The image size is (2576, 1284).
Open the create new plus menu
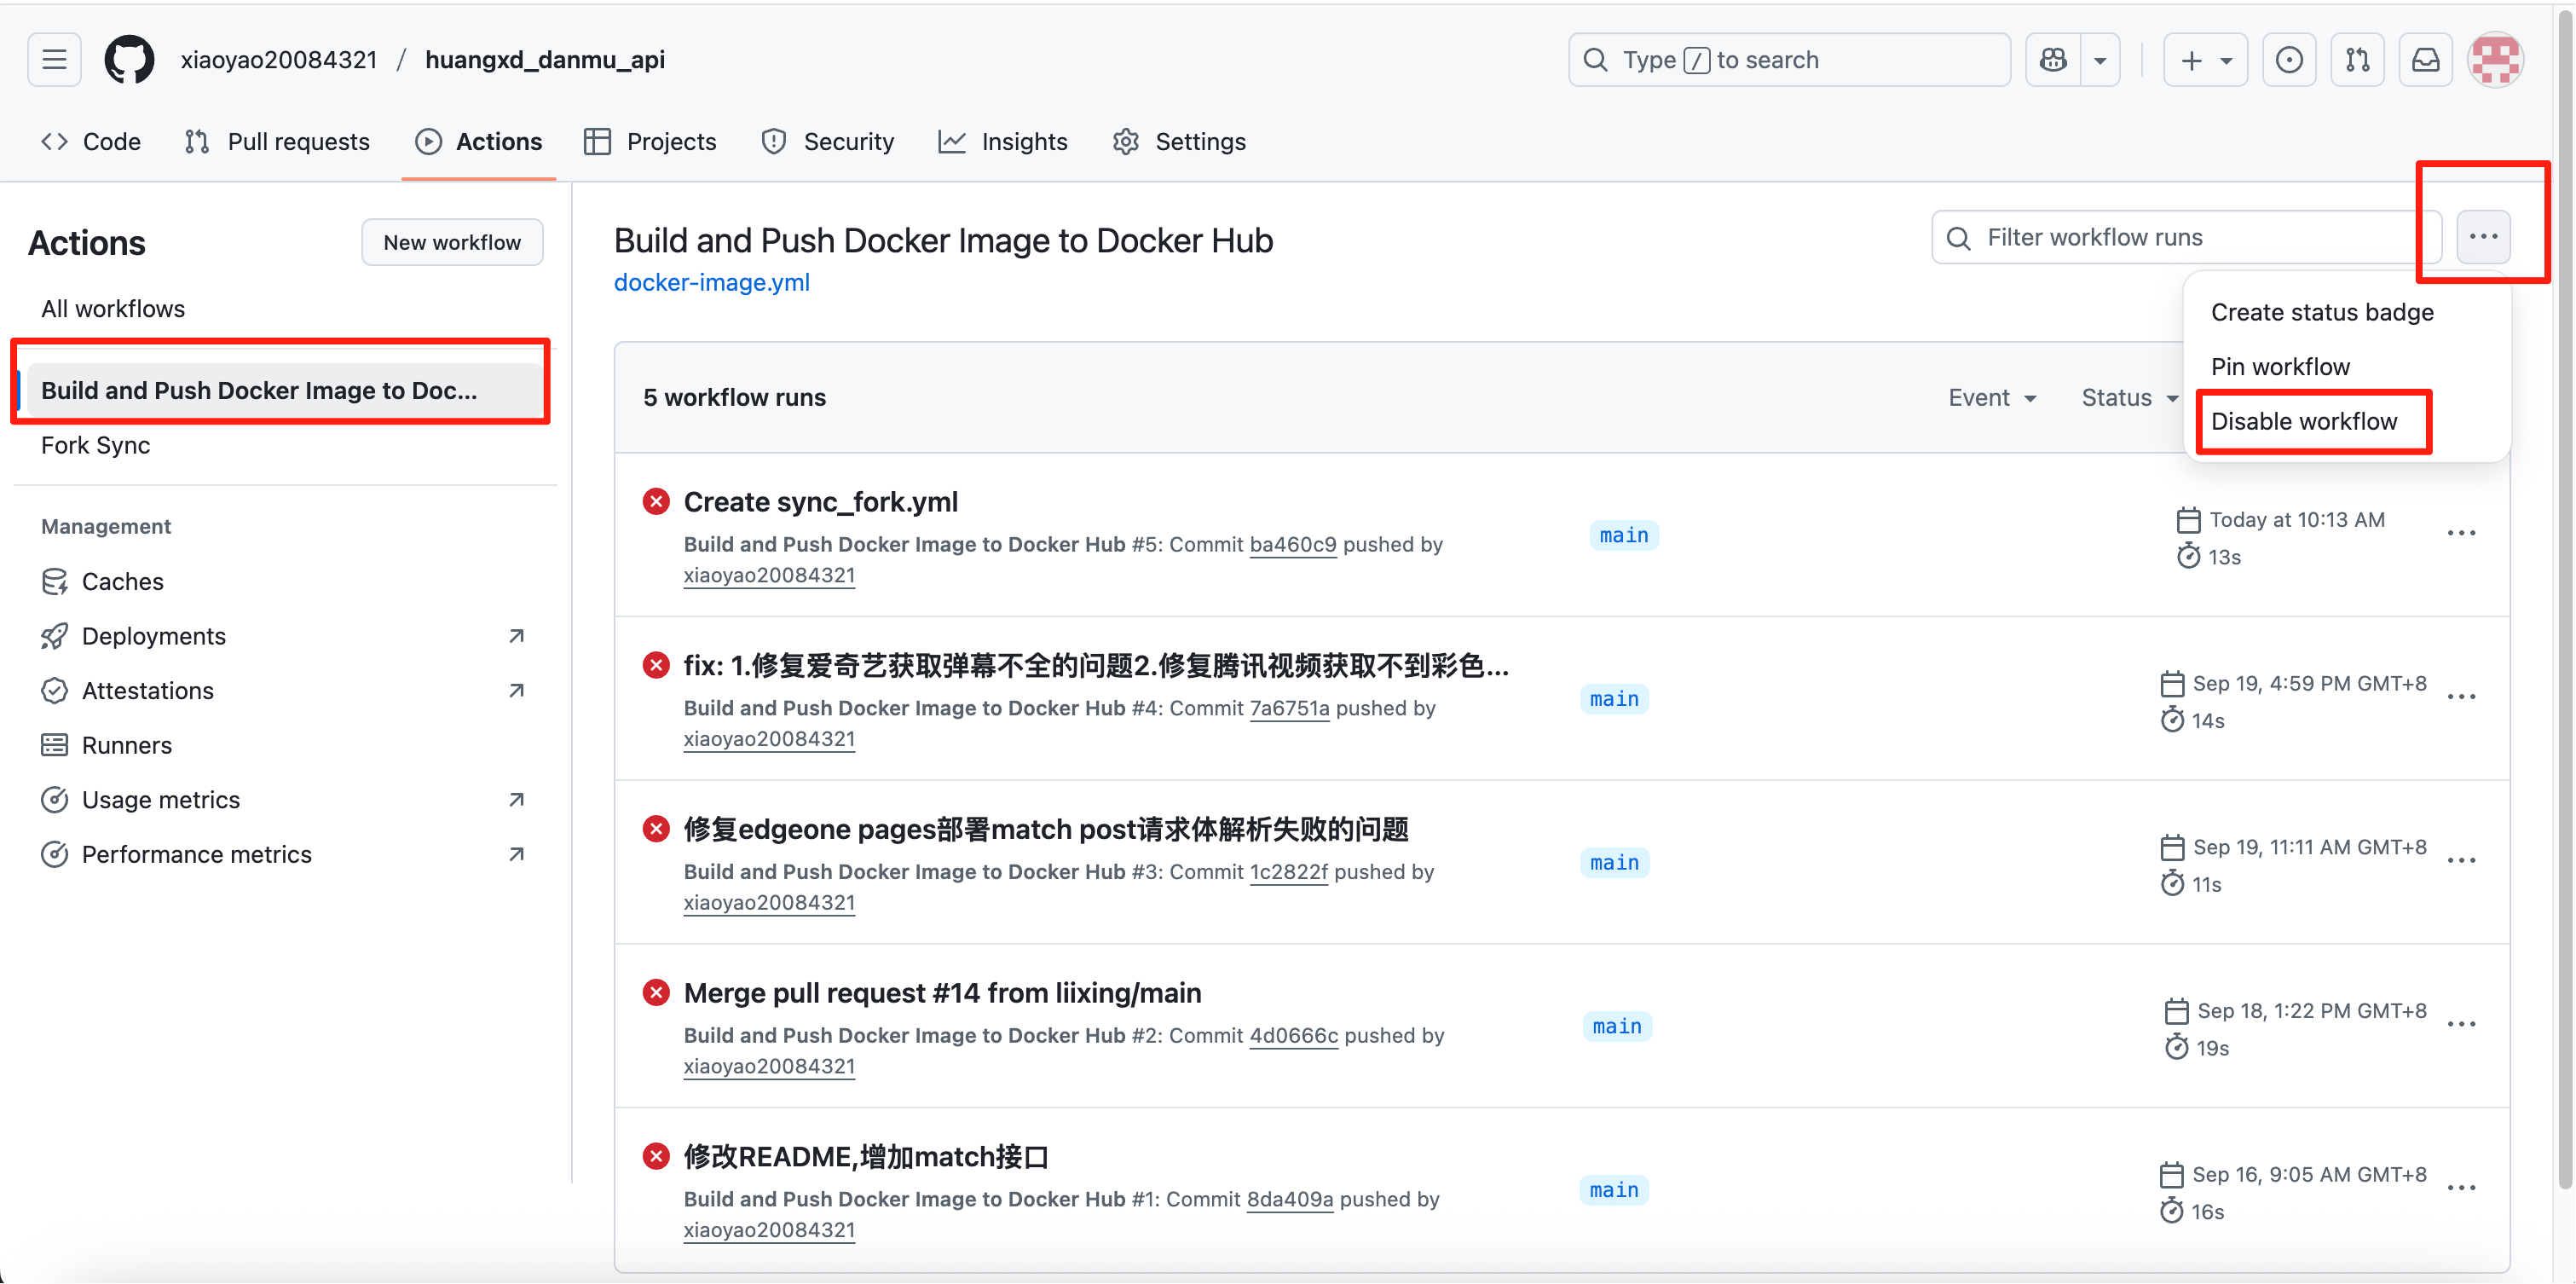click(2205, 60)
